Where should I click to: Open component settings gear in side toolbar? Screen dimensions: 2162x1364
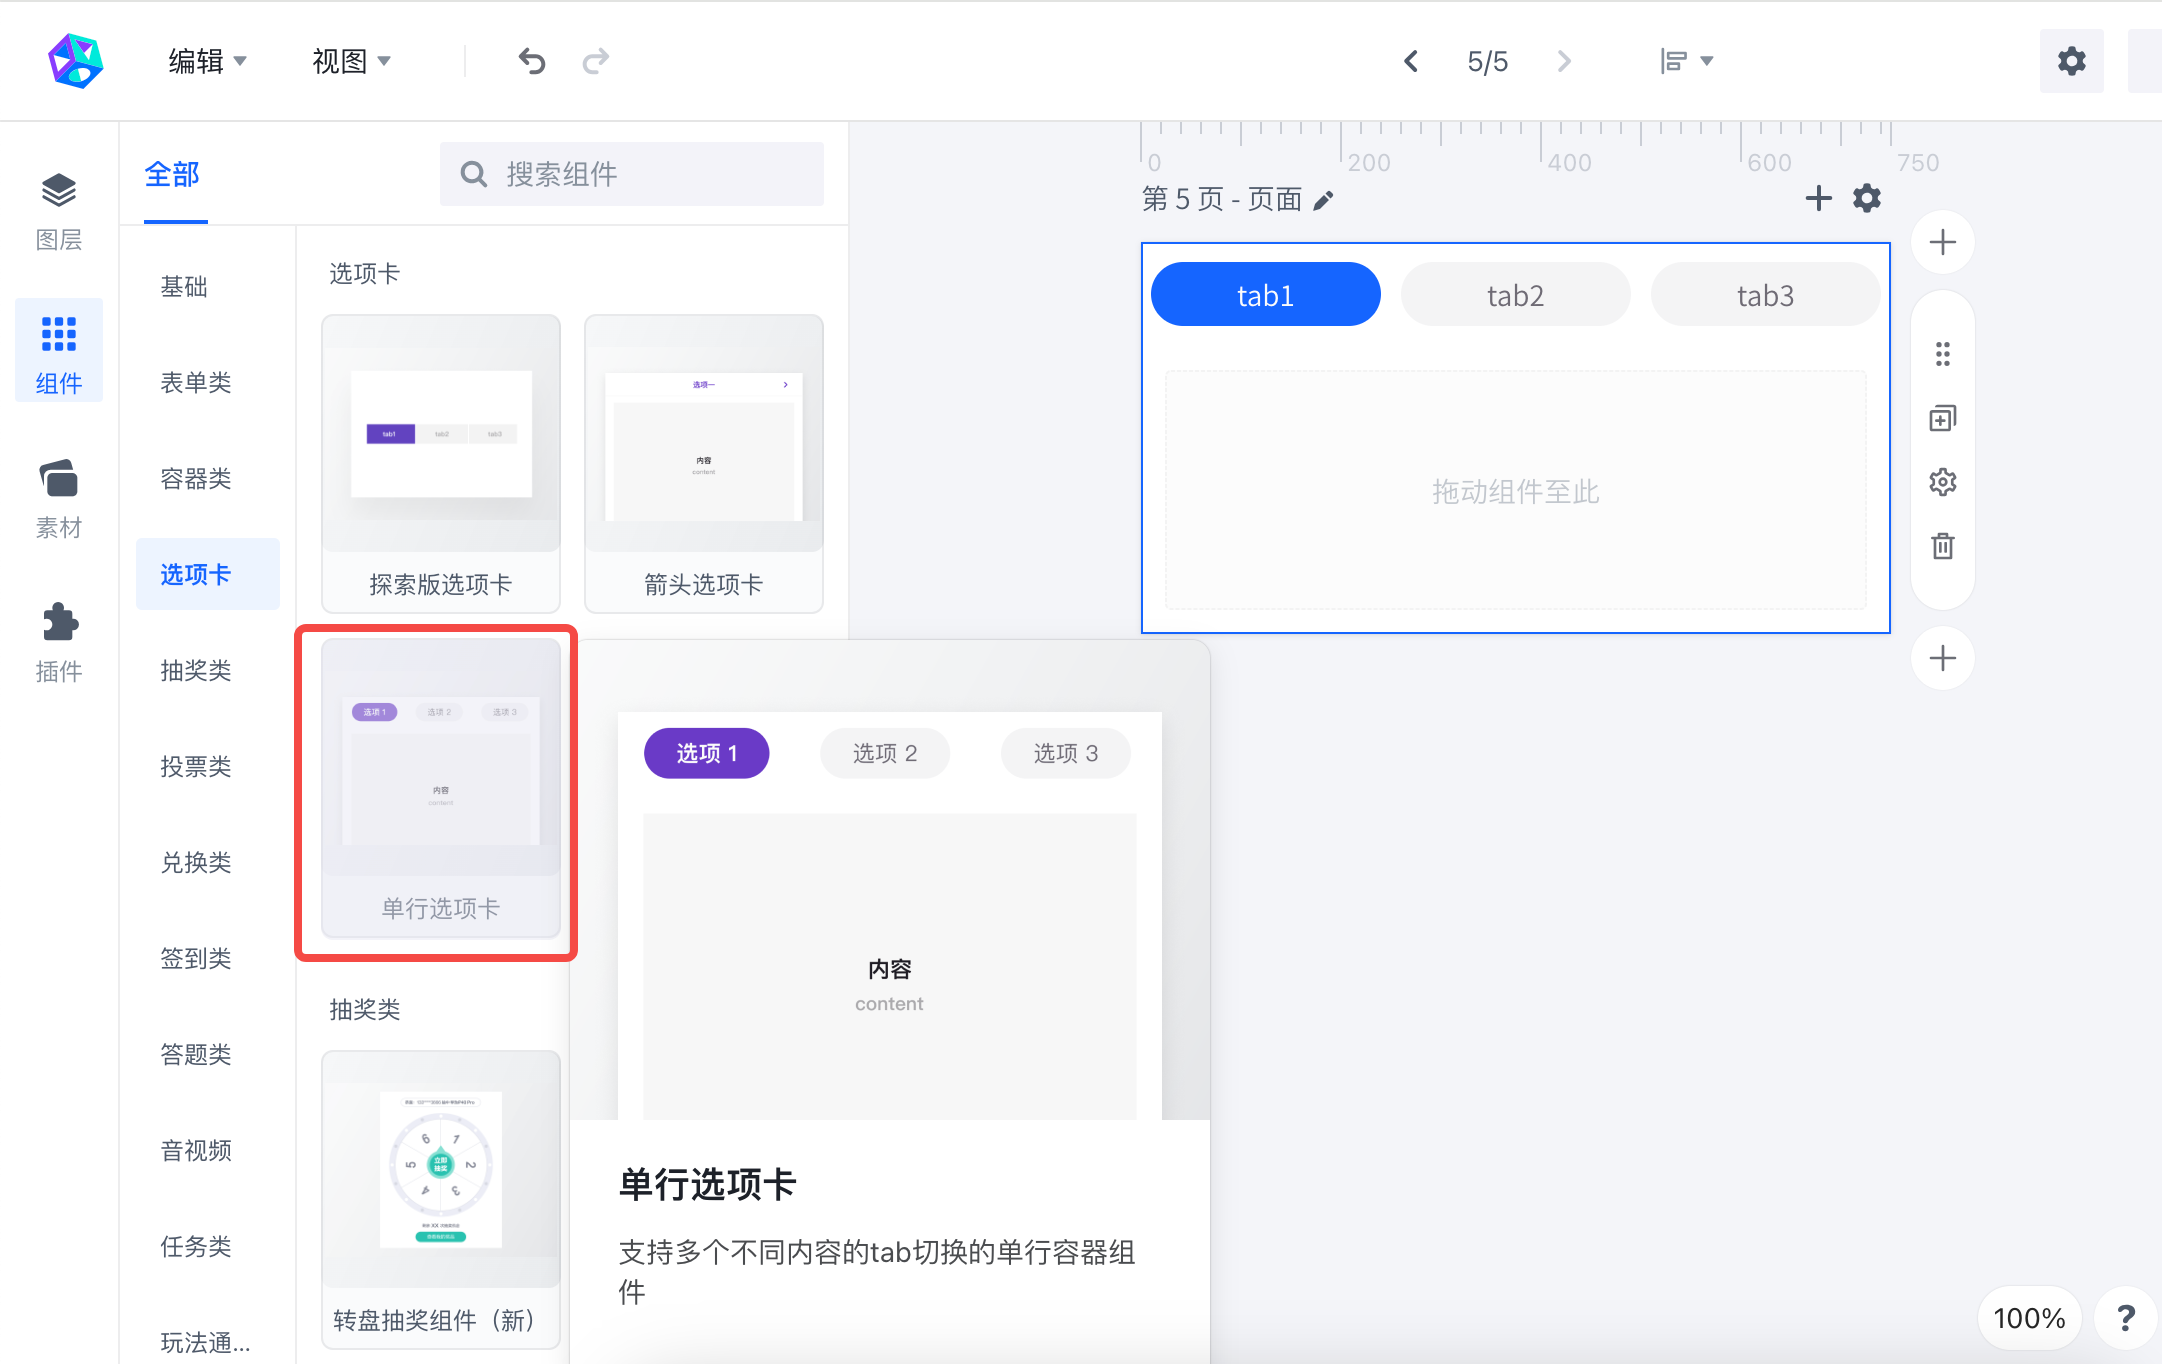[x=1943, y=482]
